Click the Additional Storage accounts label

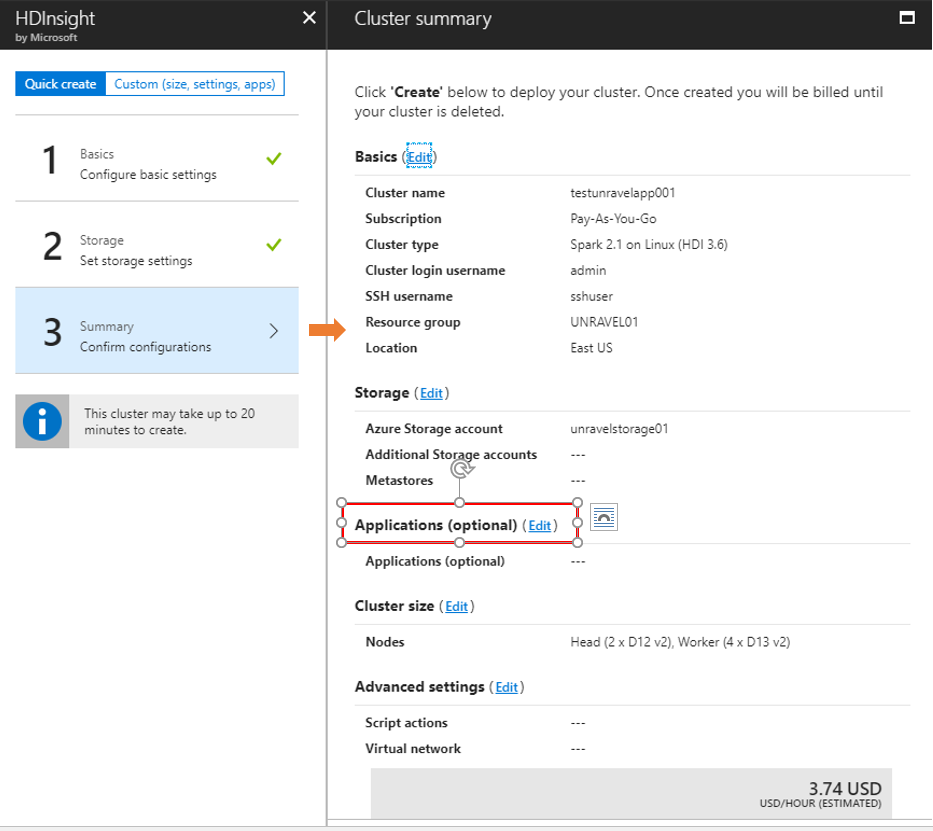point(451,454)
